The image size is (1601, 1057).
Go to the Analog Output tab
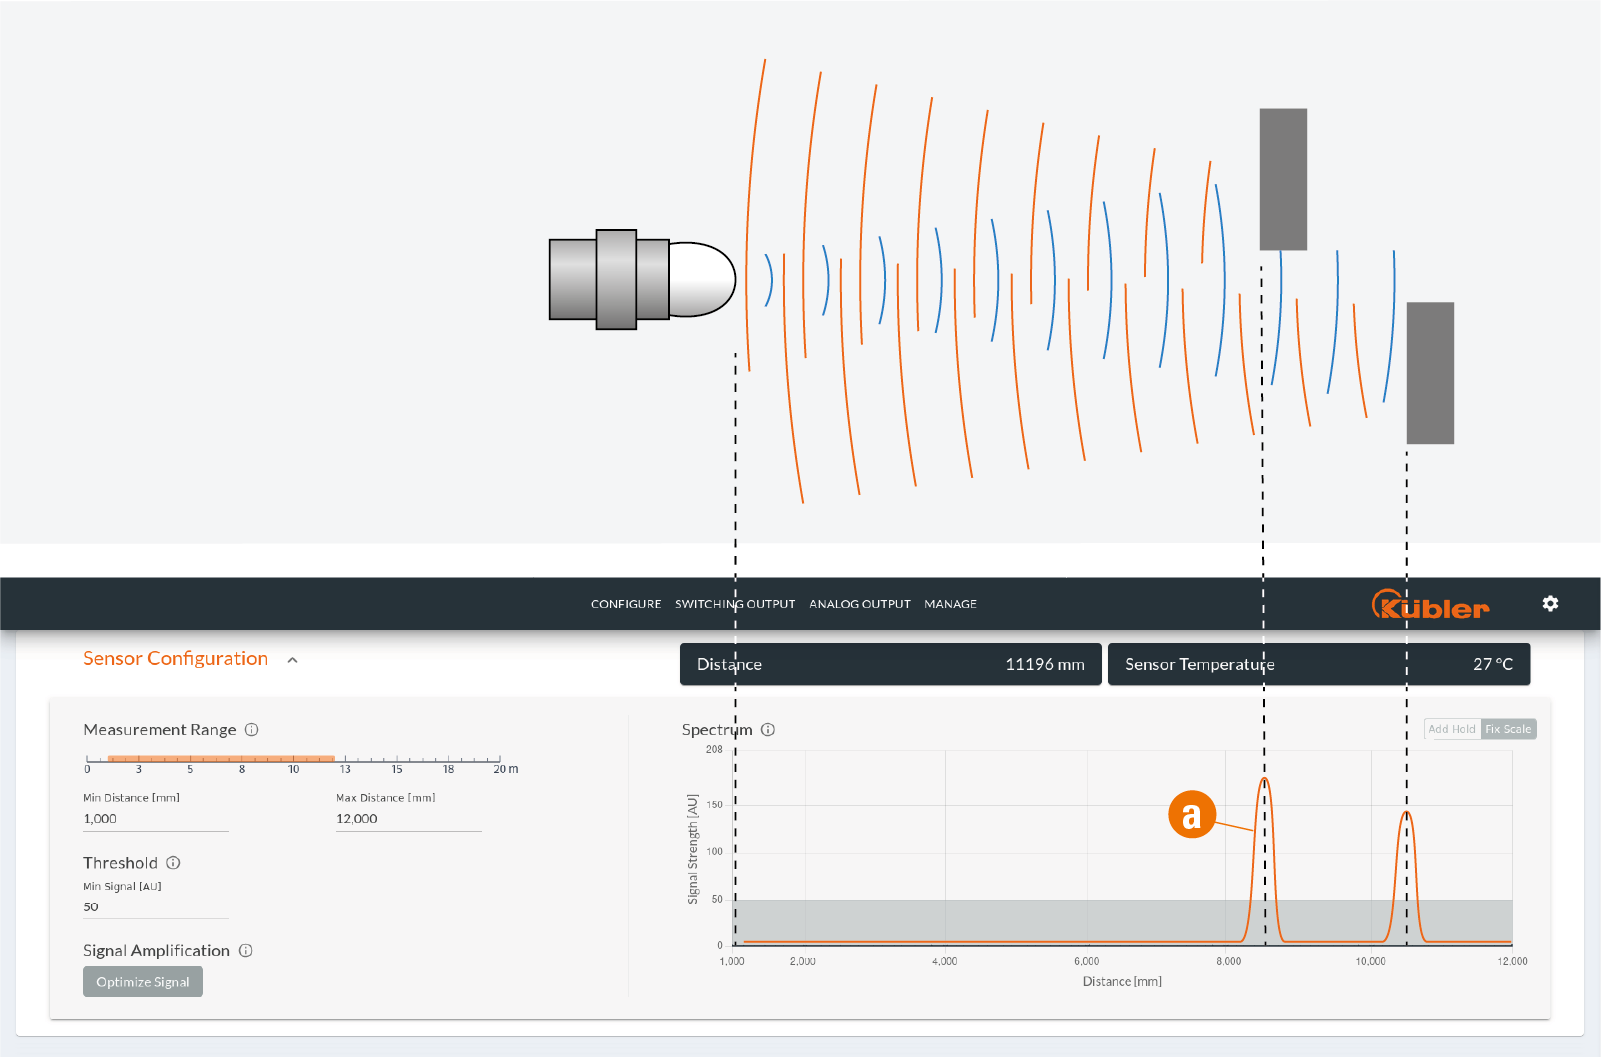[859, 604]
